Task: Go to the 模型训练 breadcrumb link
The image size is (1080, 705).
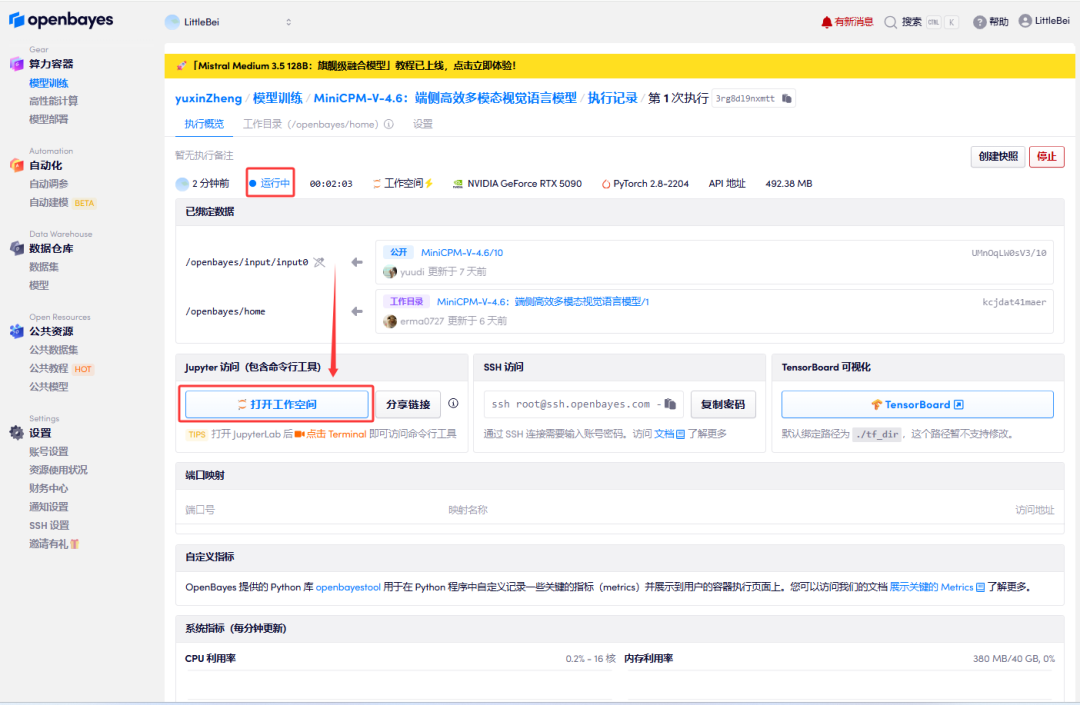Action: pyautogui.click(x=278, y=98)
